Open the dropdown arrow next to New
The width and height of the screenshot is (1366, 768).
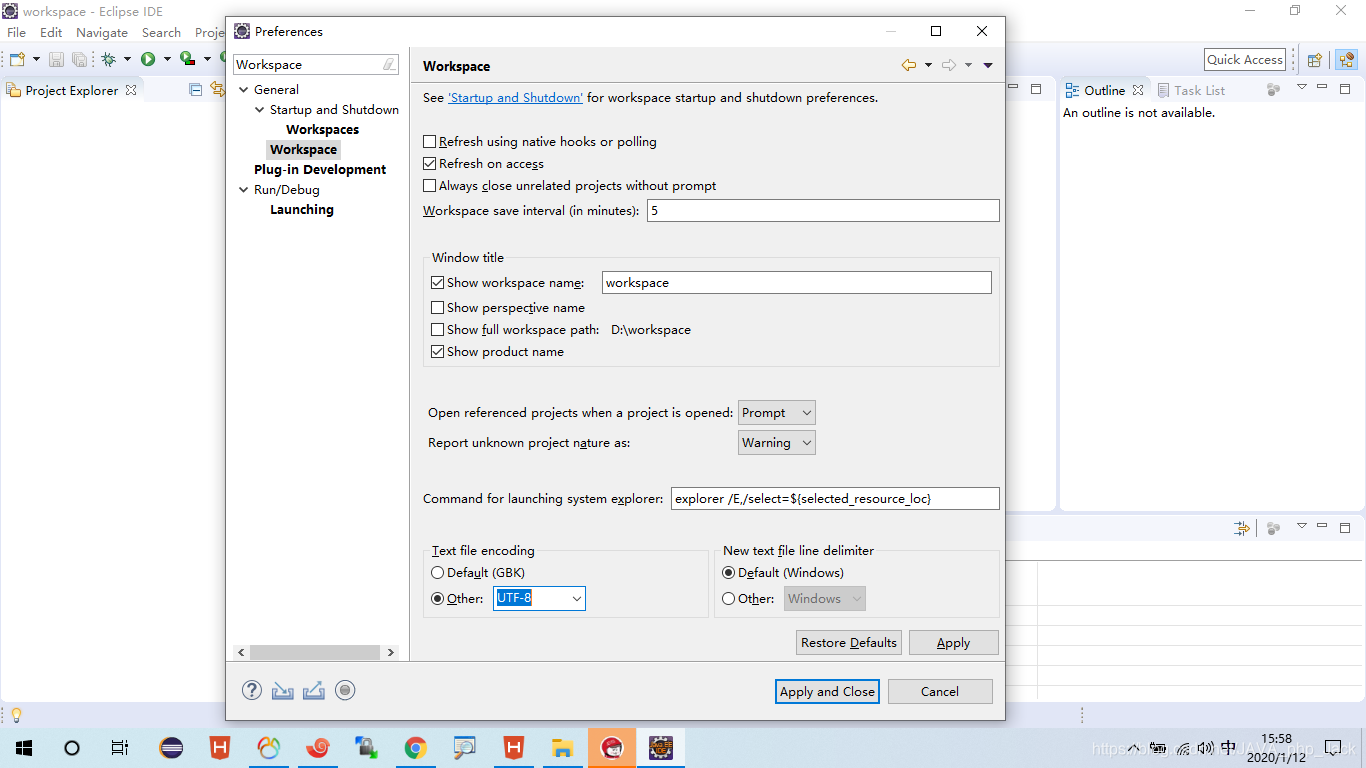click(x=35, y=59)
